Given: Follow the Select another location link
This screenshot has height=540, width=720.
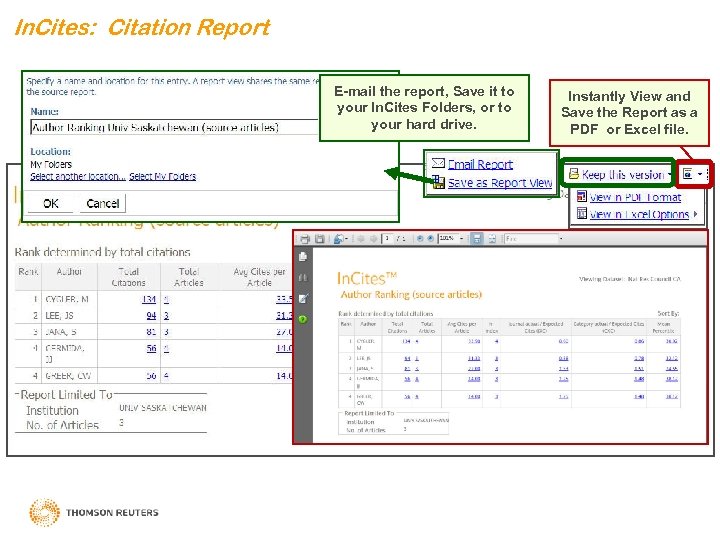Looking at the screenshot, I should 78,176.
